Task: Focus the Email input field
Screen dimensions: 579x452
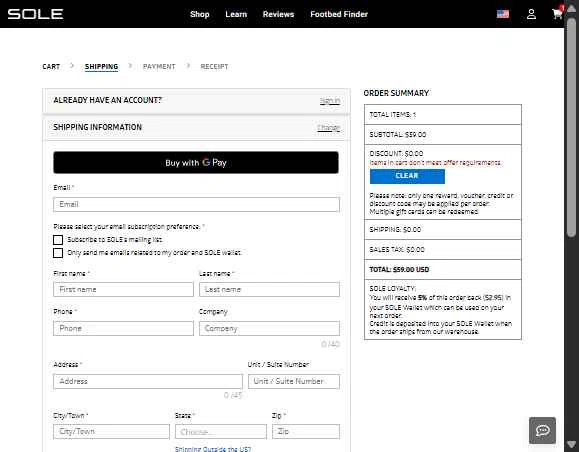Action: tap(196, 204)
